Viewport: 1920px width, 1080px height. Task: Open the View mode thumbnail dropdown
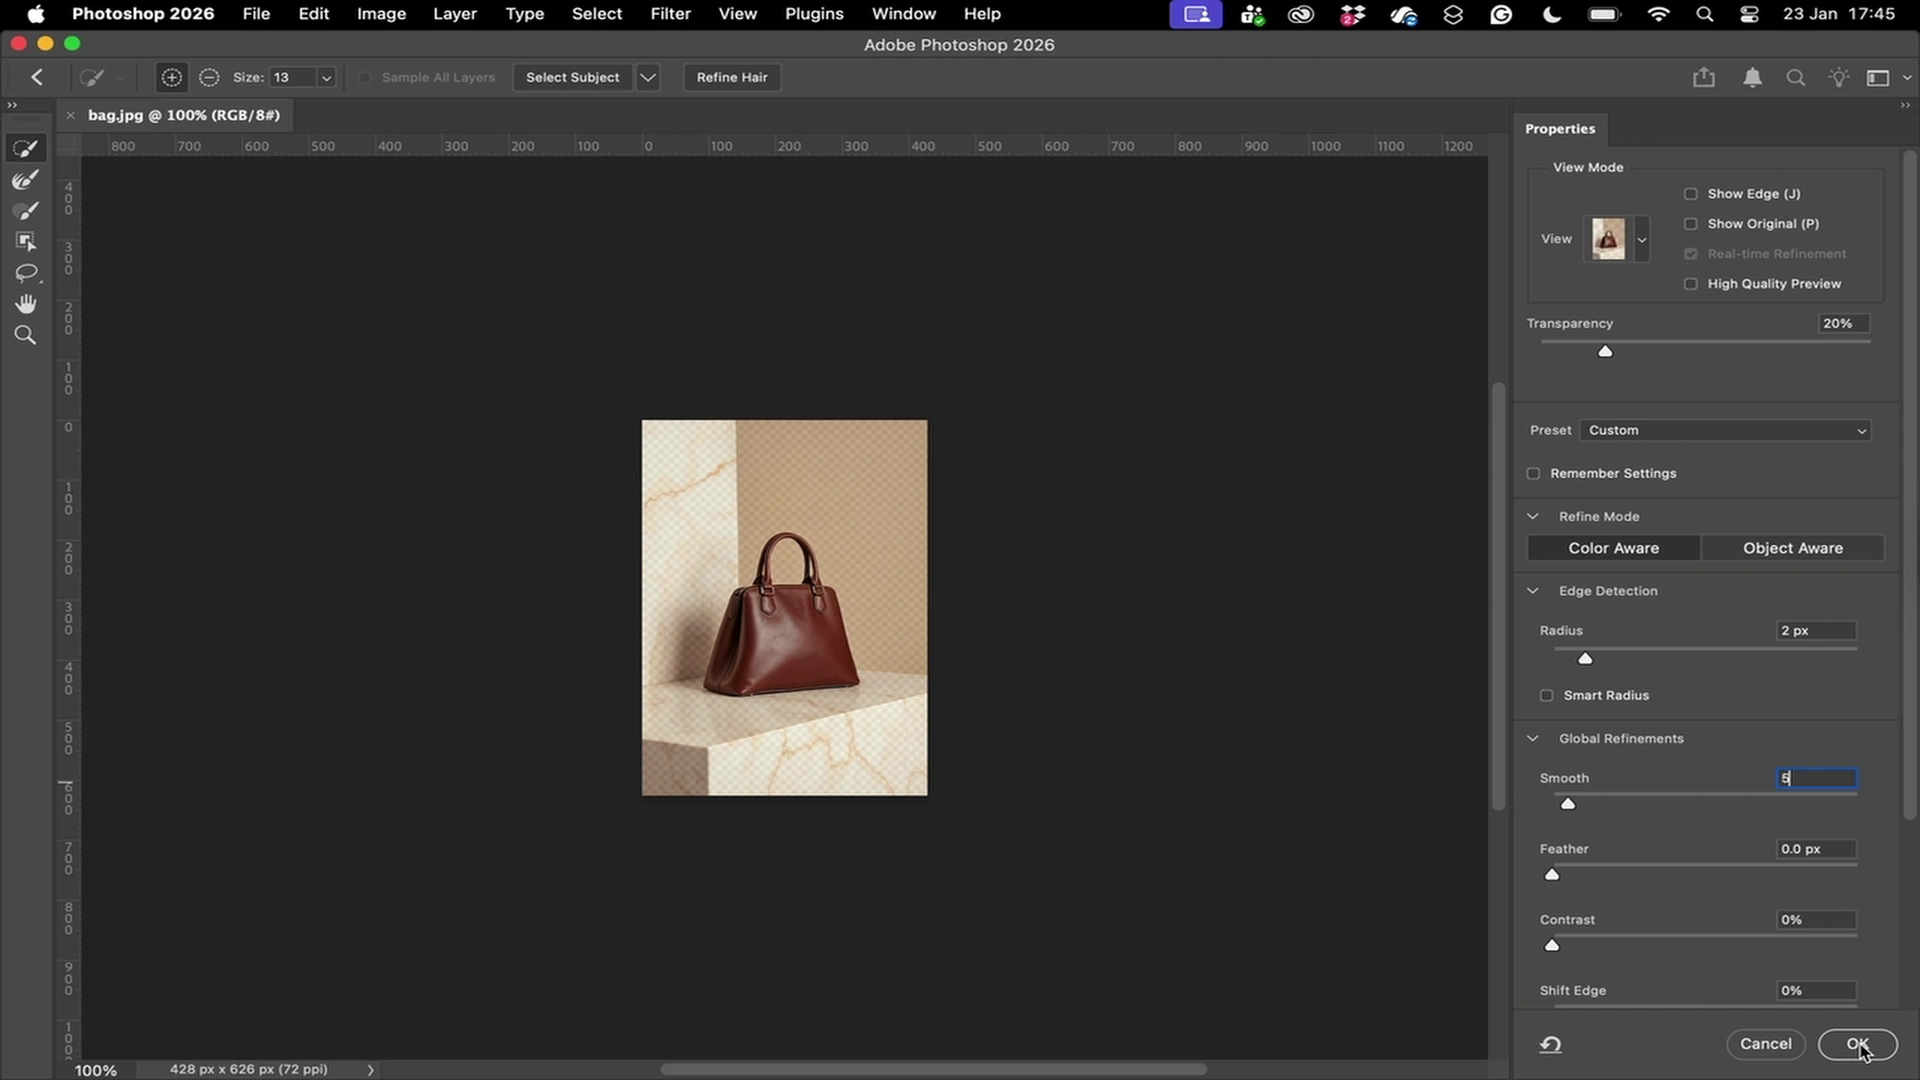pyautogui.click(x=1641, y=239)
